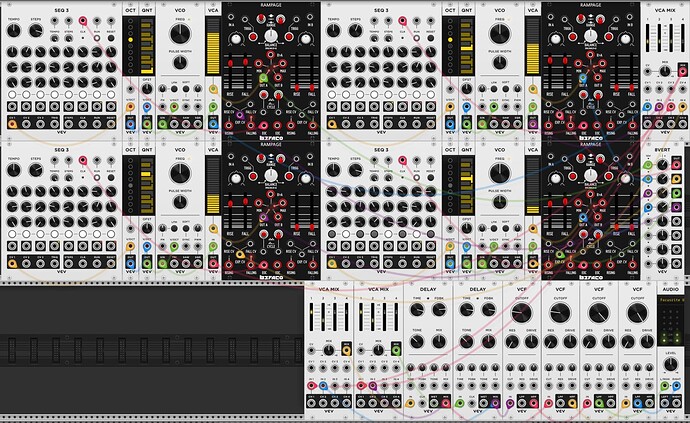Image resolution: width=690 pixels, height=423 pixels.
Task: Click the LEFT output jack on AUDIO module
Action: [x=664, y=402]
